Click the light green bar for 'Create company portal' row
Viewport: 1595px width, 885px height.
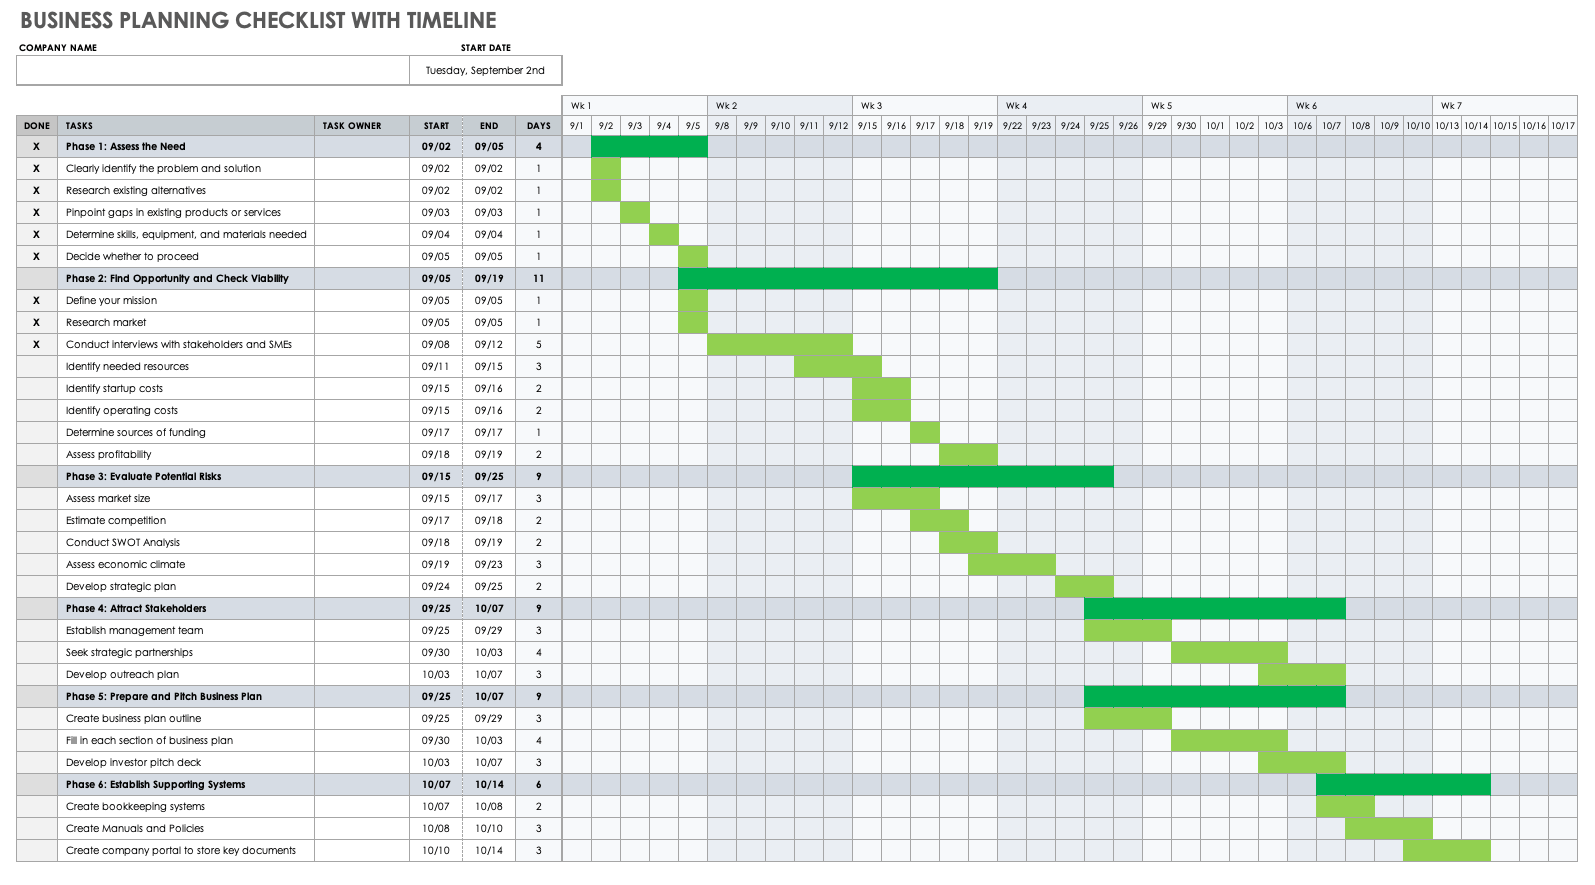click(1447, 851)
